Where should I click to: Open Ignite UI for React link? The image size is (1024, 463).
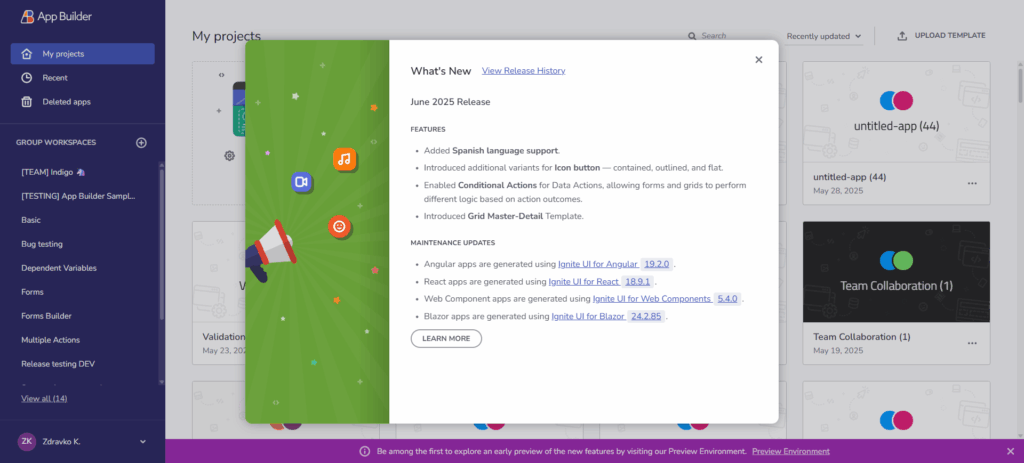point(583,281)
